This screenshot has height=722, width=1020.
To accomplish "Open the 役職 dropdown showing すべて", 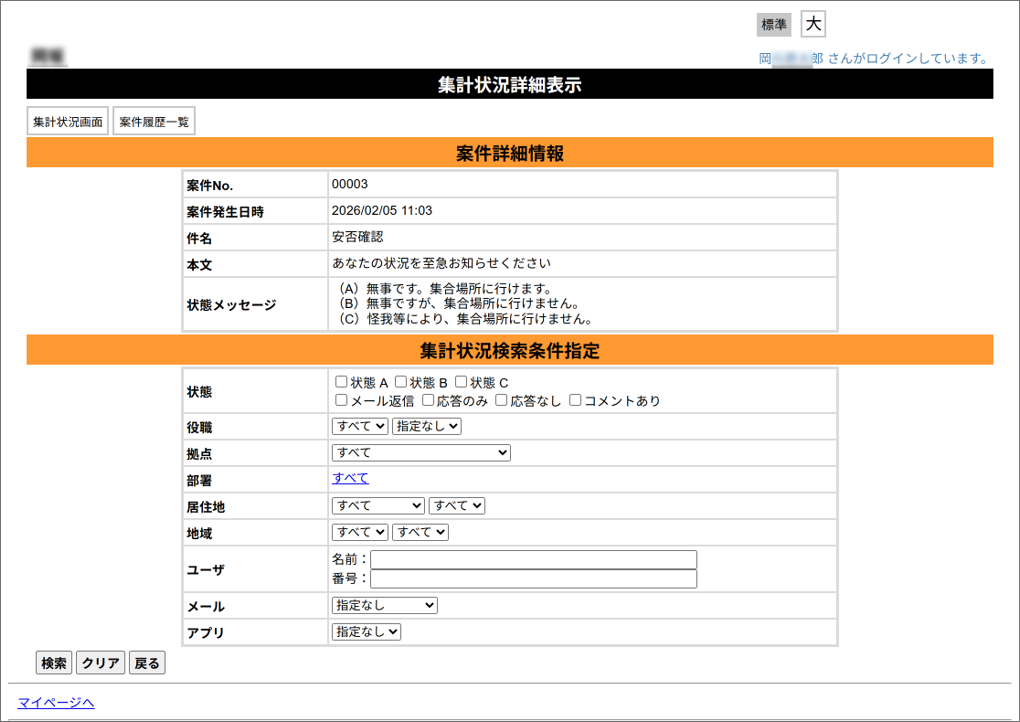I will coord(359,425).
